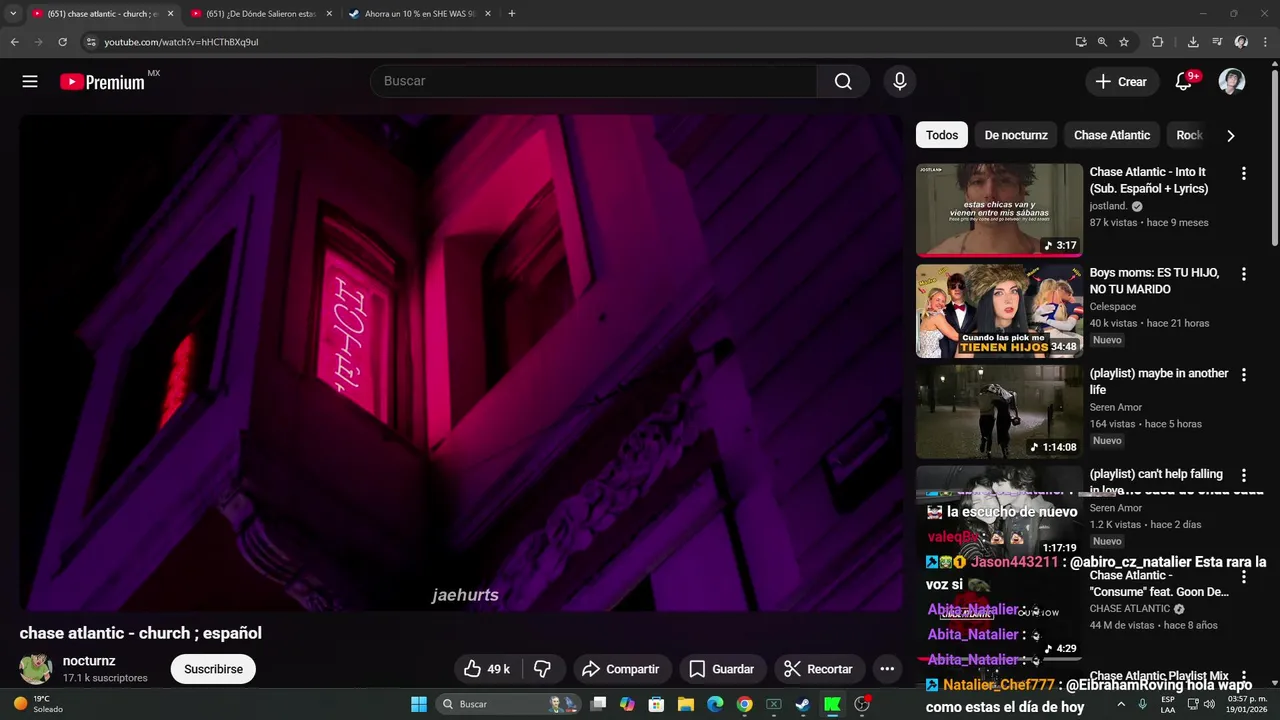Open Steam from the taskbar

pos(802,704)
